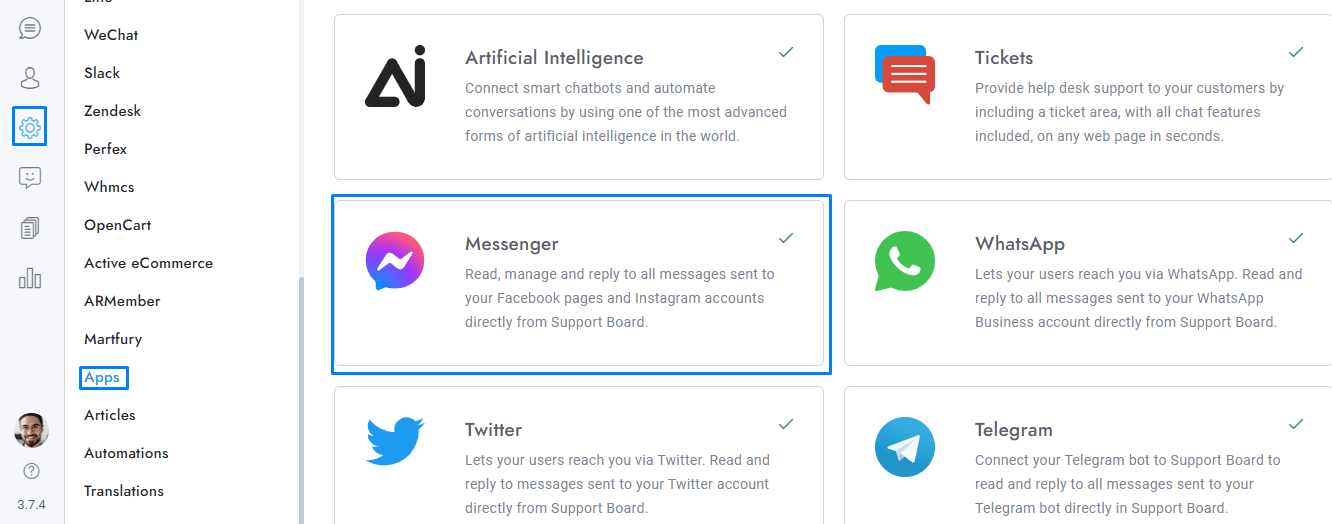The width and height of the screenshot is (1332, 524).
Task: Open the articles documents icon in sidebar
Action: click(x=30, y=228)
